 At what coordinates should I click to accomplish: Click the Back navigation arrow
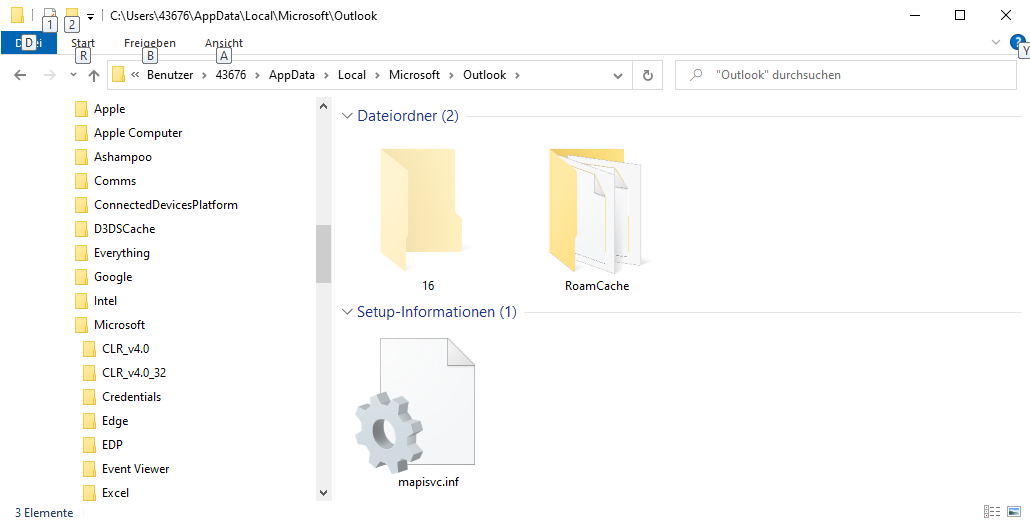pos(20,75)
